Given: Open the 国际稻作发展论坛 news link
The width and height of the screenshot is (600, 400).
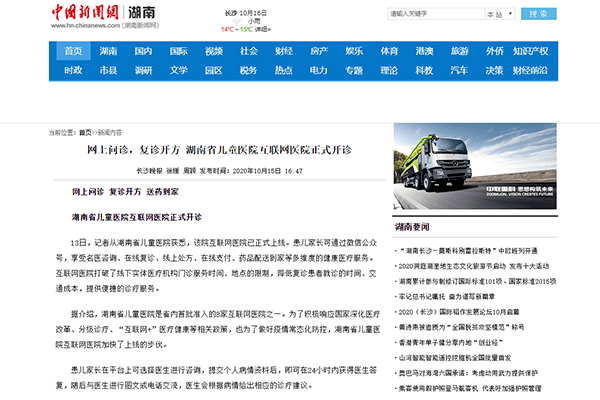Looking at the screenshot, I should coord(459,312).
